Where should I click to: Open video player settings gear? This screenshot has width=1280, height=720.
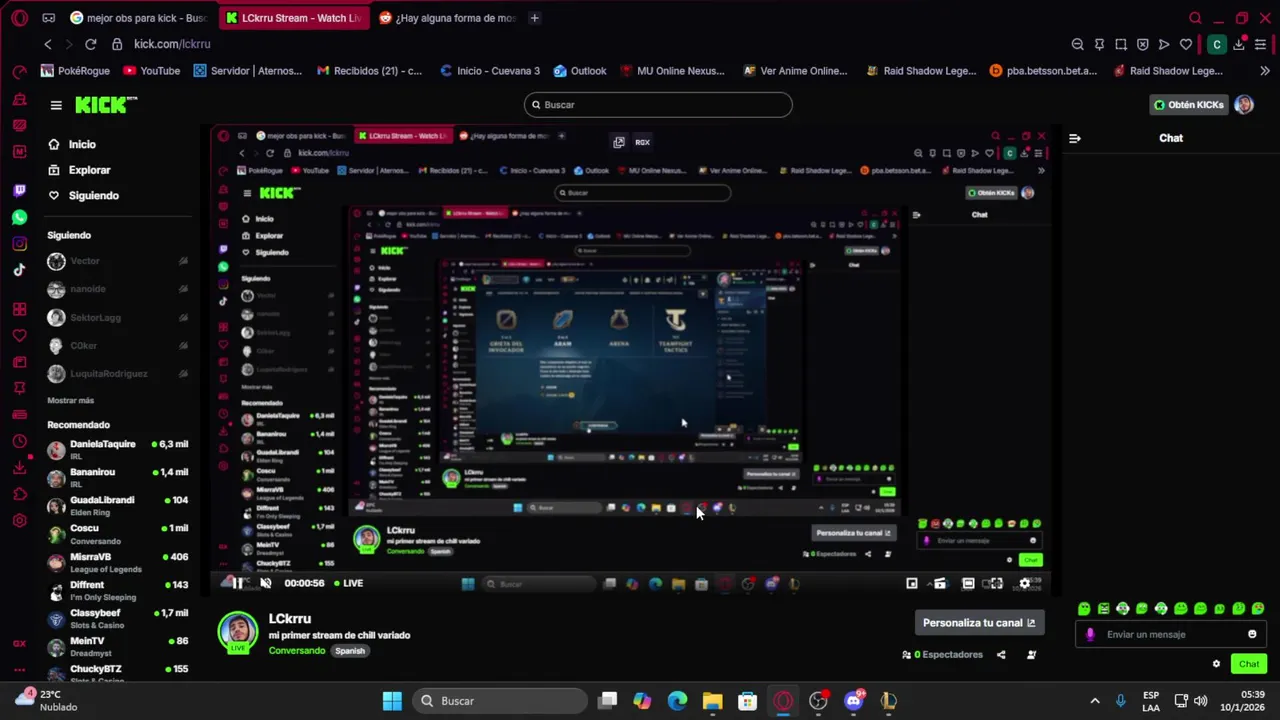[x=1024, y=583]
